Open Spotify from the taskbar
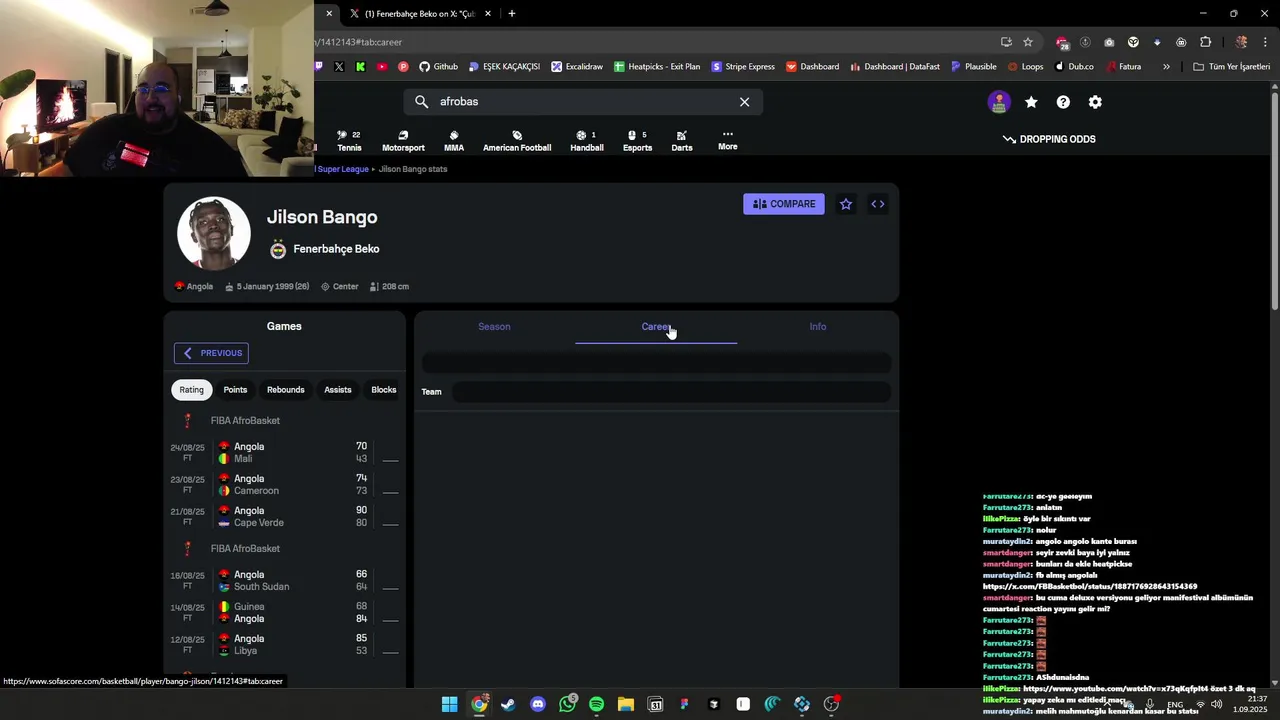 [x=596, y=705]
